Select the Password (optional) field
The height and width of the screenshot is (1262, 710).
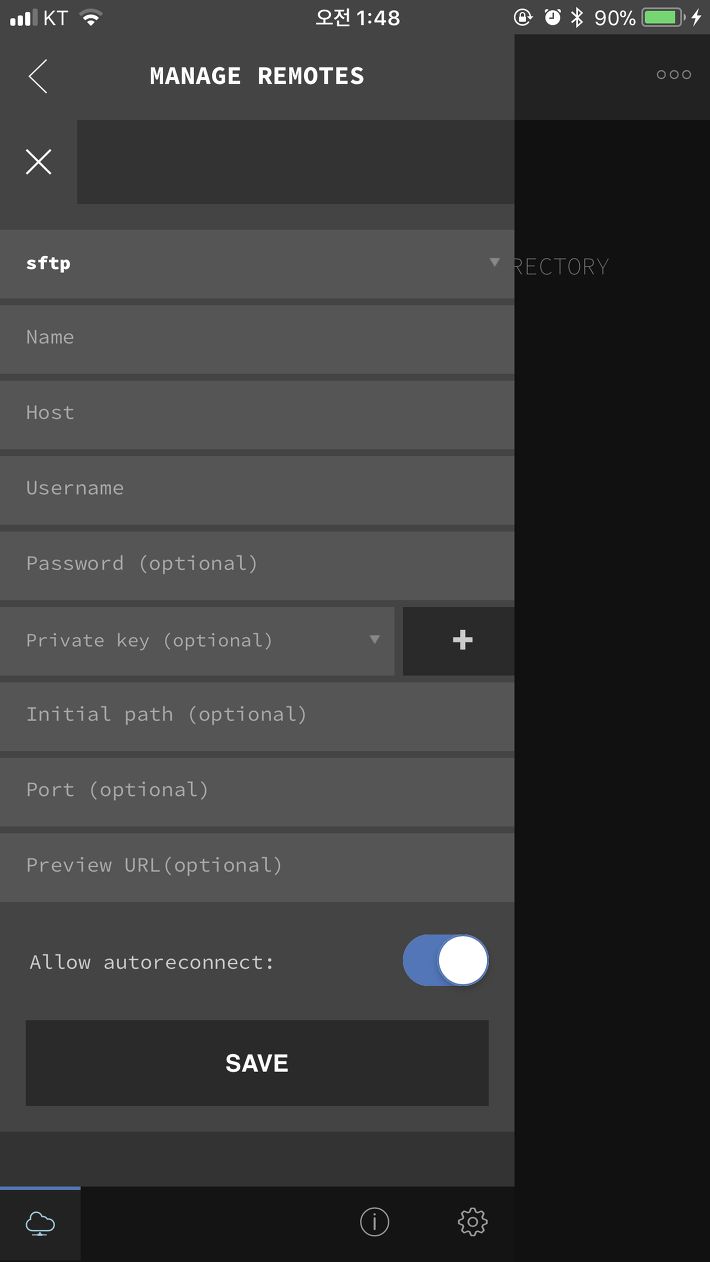click(257, 565)
